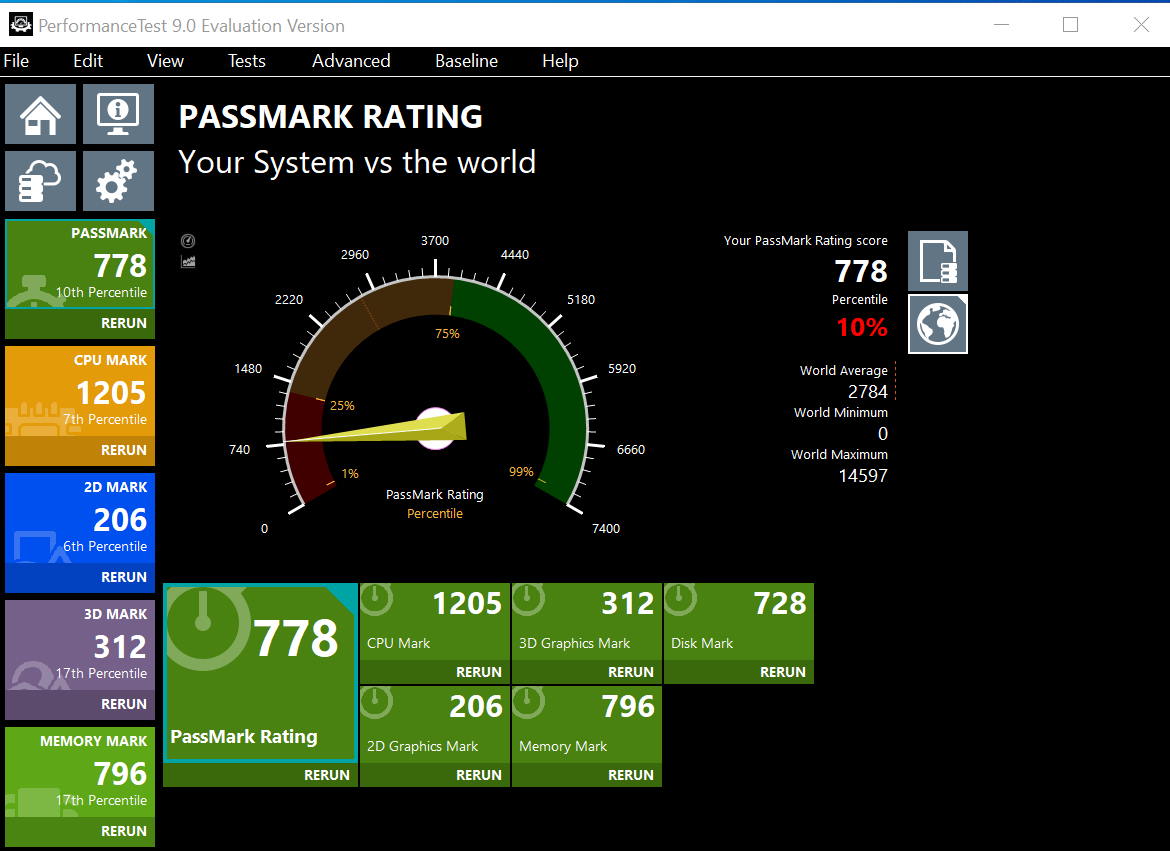Screen dimensions: 1170x851
Task: Click the World Average 2784 value
Action: [867, 391]
